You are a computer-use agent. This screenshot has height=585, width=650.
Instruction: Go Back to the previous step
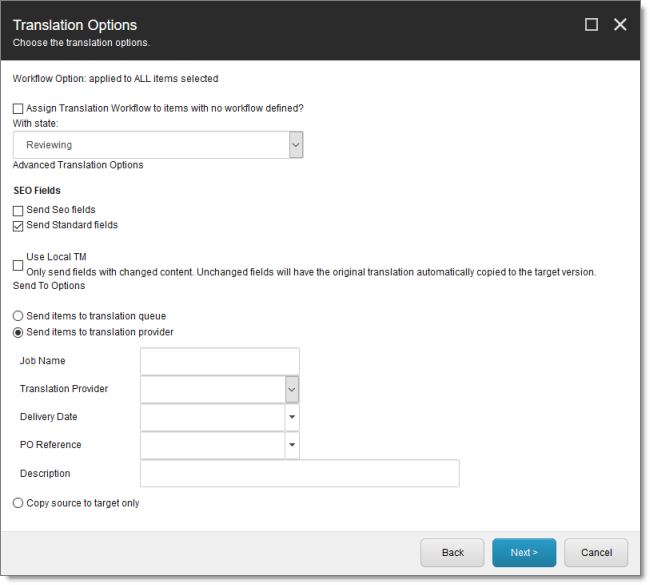[x=452, y=552]
